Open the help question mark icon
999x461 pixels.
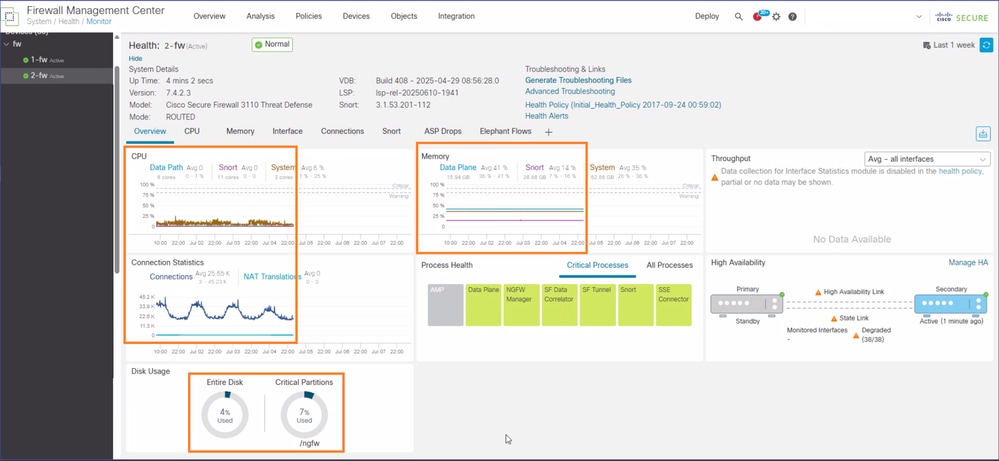pos(793,17)
